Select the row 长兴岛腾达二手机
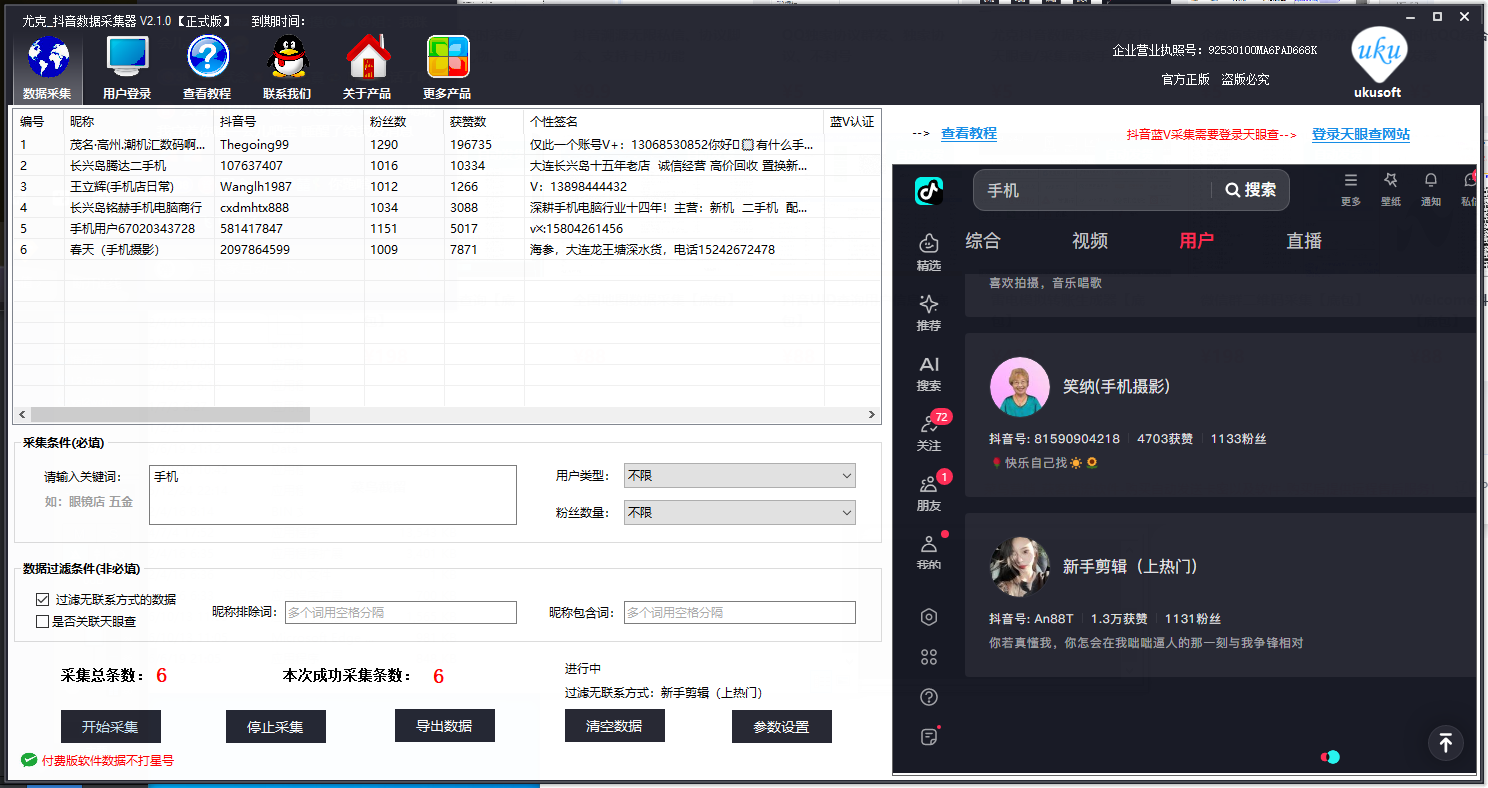Screen dimensions: 1488x788 pyautogui.click(x=447, y=165)
